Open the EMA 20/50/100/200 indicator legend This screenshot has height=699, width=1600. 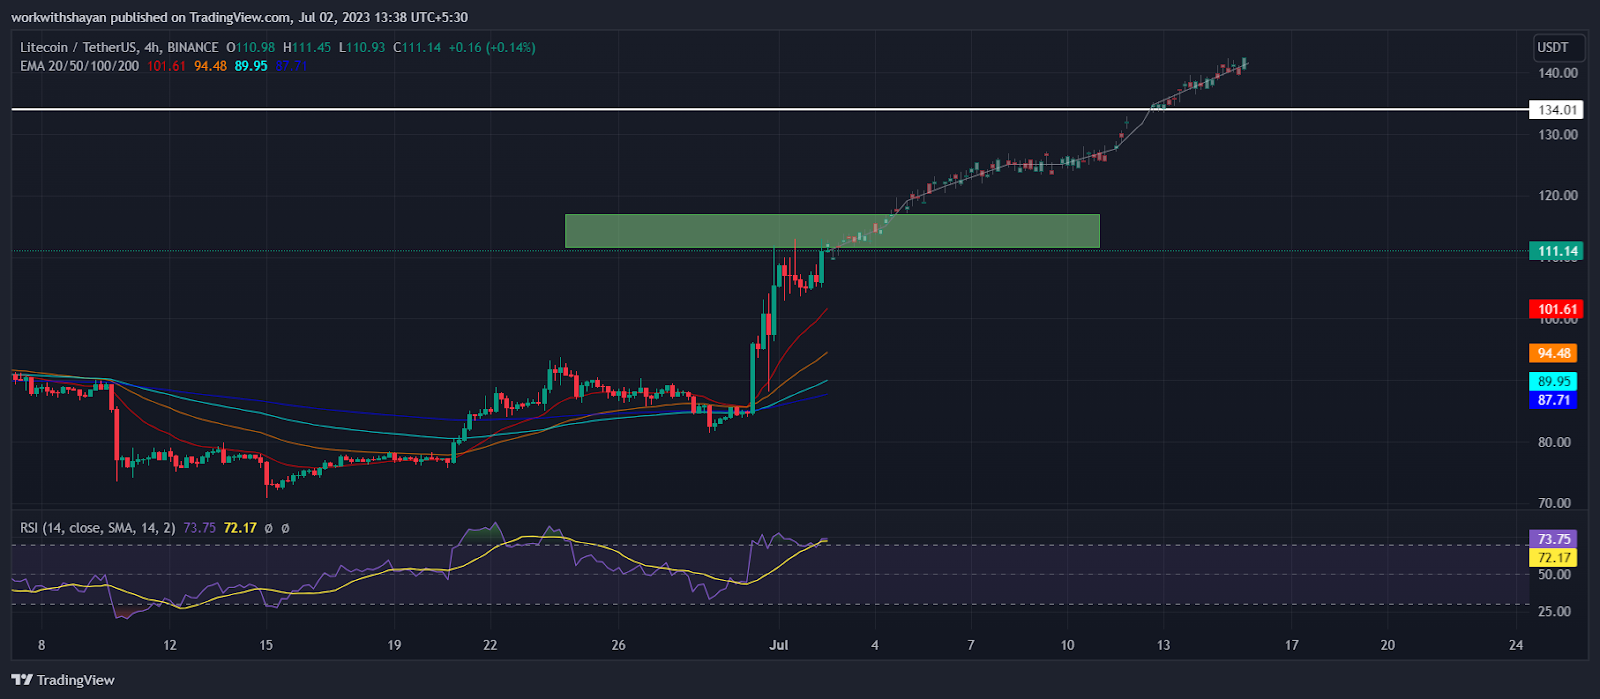(x=81, y=66)
